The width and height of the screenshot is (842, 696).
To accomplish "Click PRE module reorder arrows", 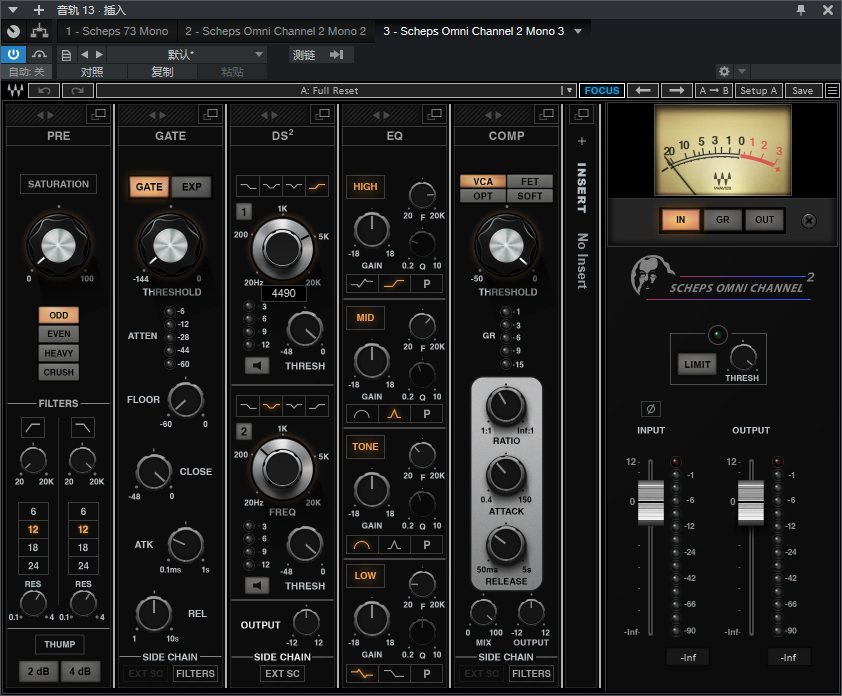I will tap(45, 114).
